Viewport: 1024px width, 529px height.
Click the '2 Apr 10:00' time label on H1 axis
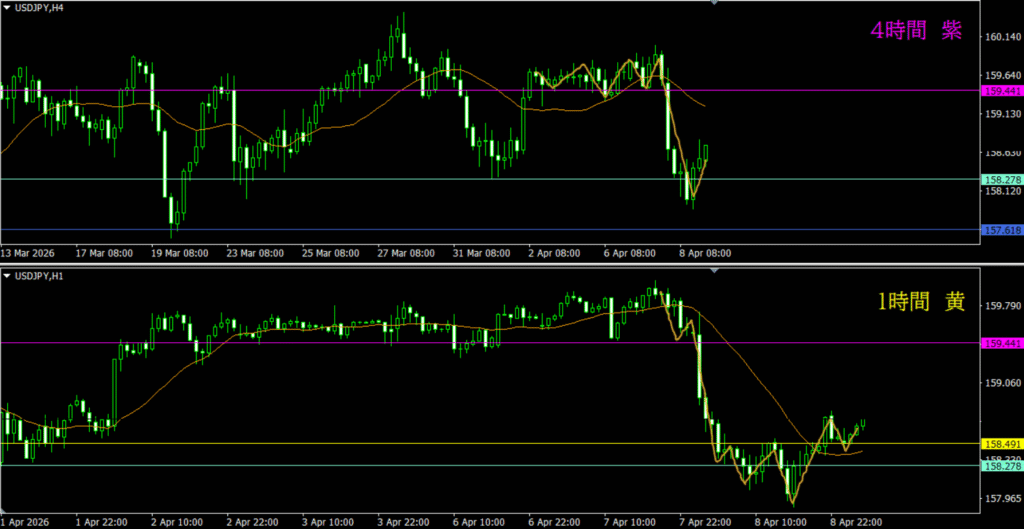tap(176, 522)
